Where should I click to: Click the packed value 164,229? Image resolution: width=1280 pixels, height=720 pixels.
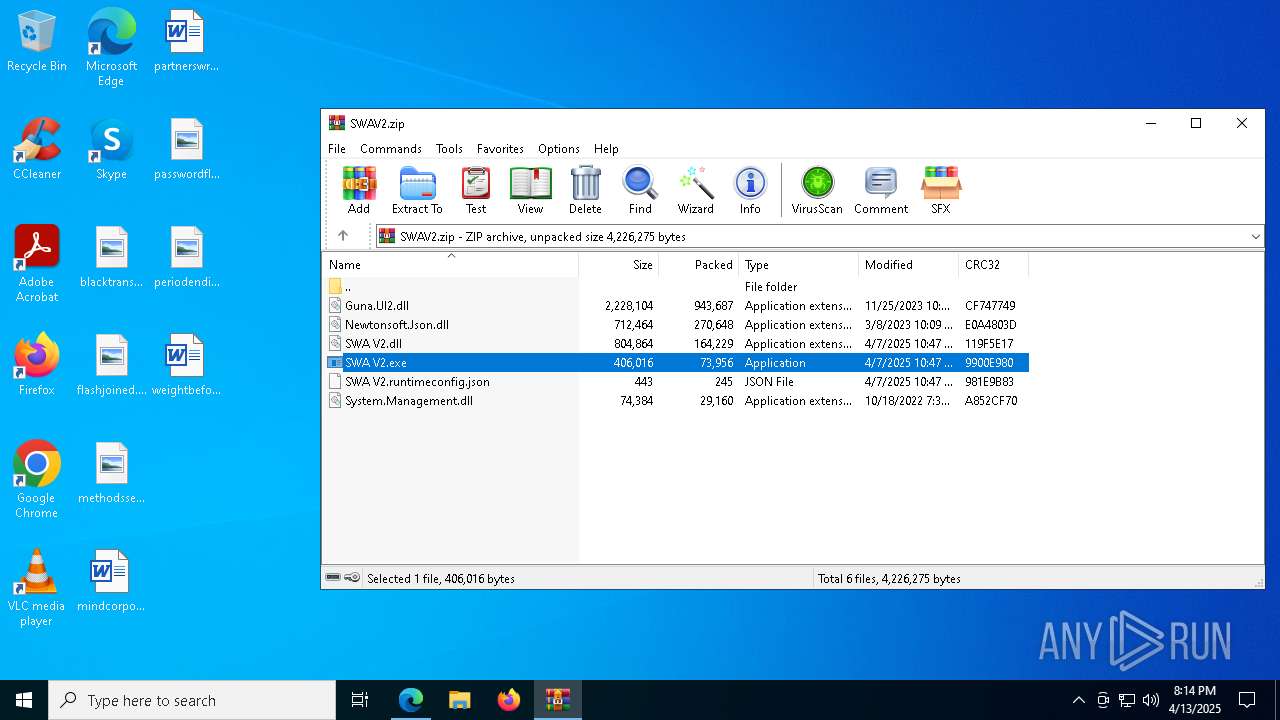point(708,344)
